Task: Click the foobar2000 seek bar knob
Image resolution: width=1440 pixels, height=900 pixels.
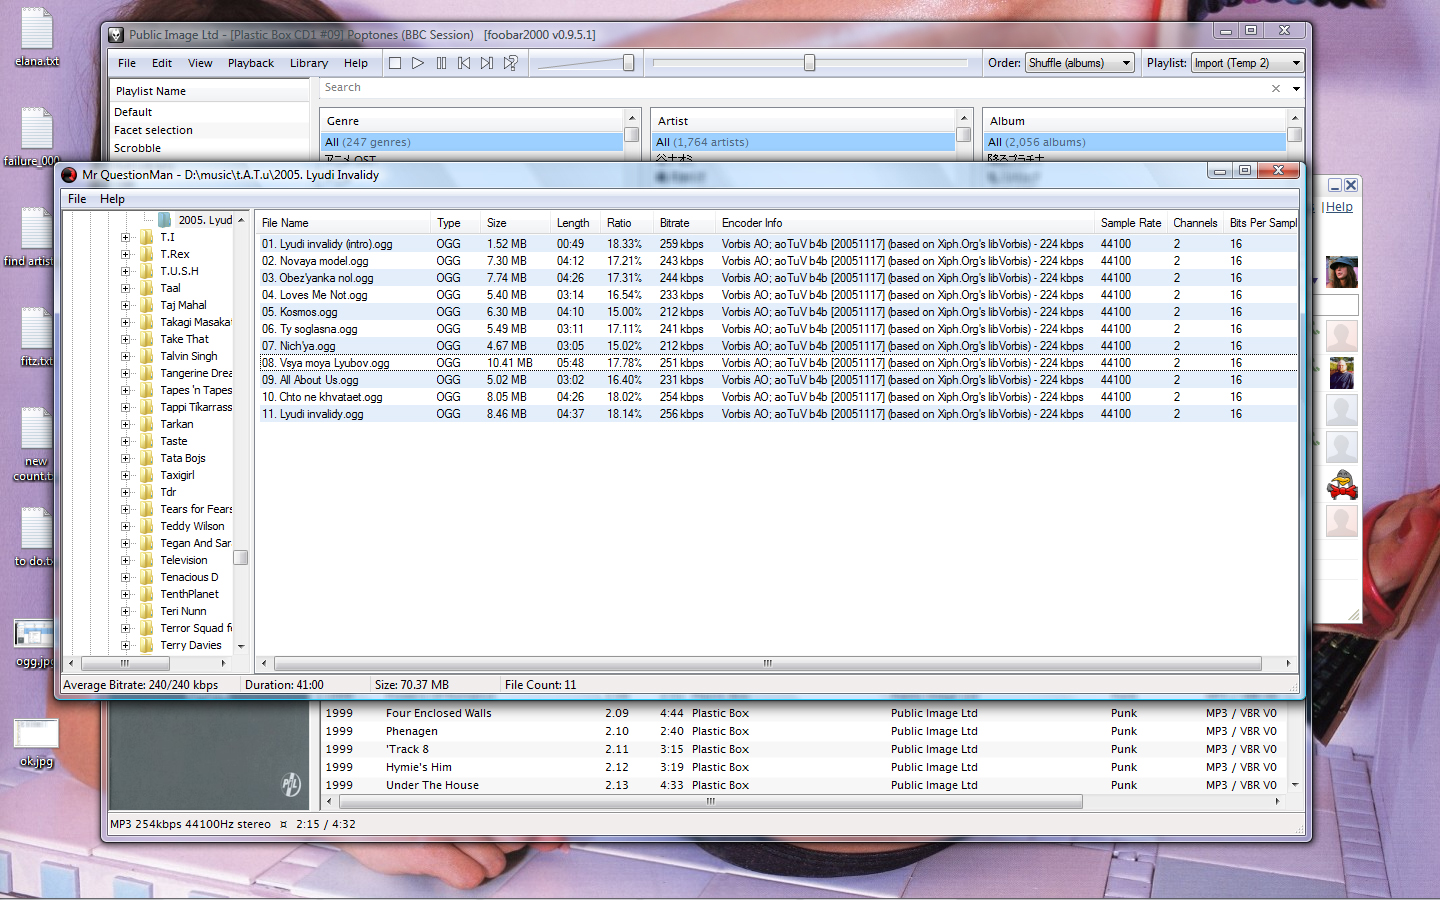Action: tap(809, 63)
